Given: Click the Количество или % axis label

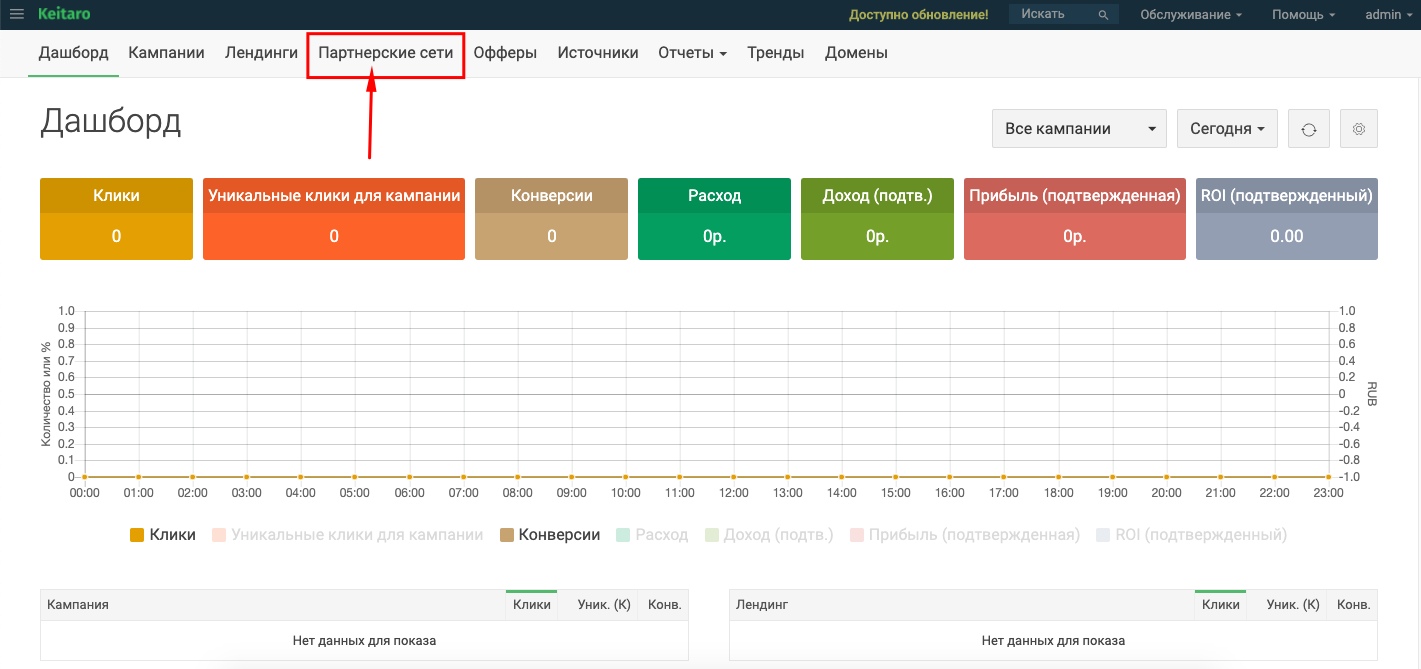Looking at the screenshot, I should 46,393.
